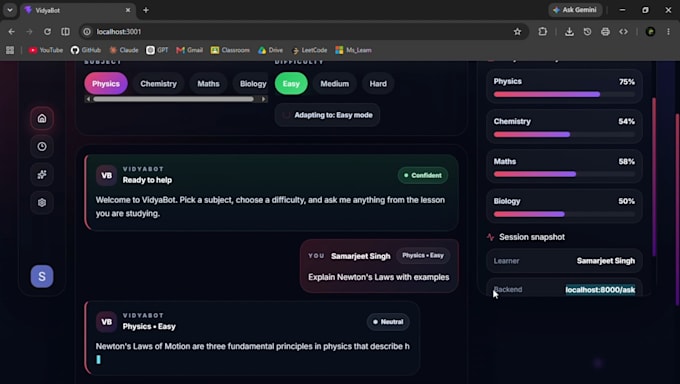680x384 pixels.
Task: Close the VidyaBot tab
Action: [x=128, y=10]
